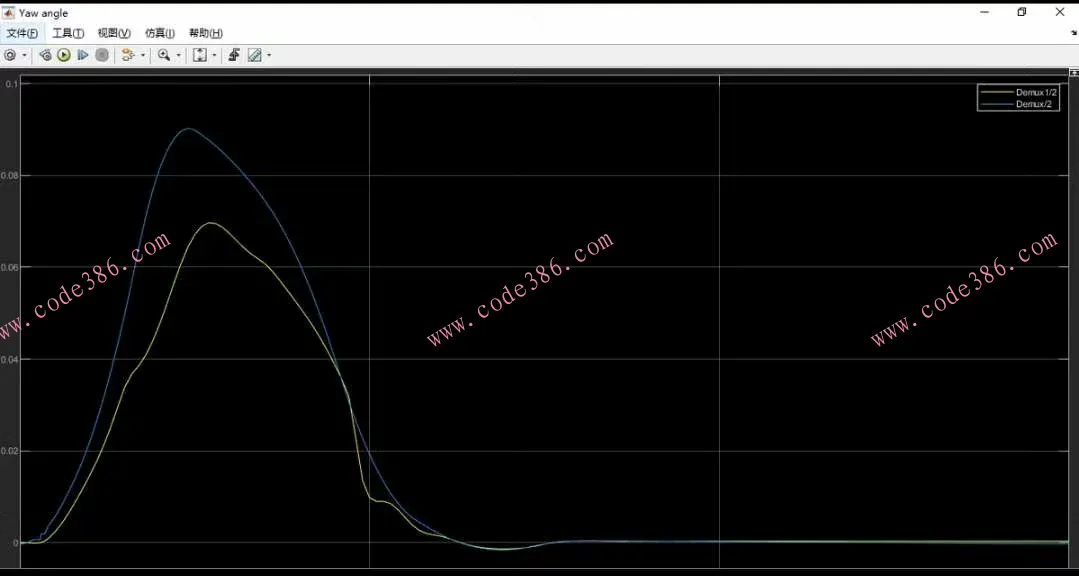Minimize the Yaw angle window
The width and height of the screenshot is (1079, 576).
point(985,12)
